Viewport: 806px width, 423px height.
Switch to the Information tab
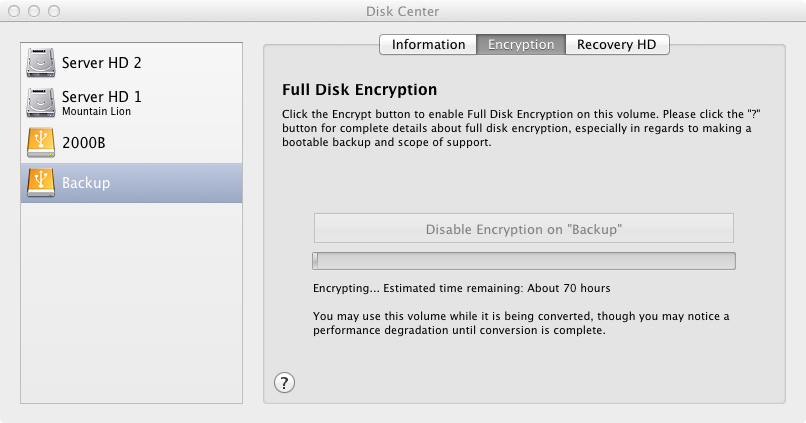pyautogui.click(x=428, y=45)
